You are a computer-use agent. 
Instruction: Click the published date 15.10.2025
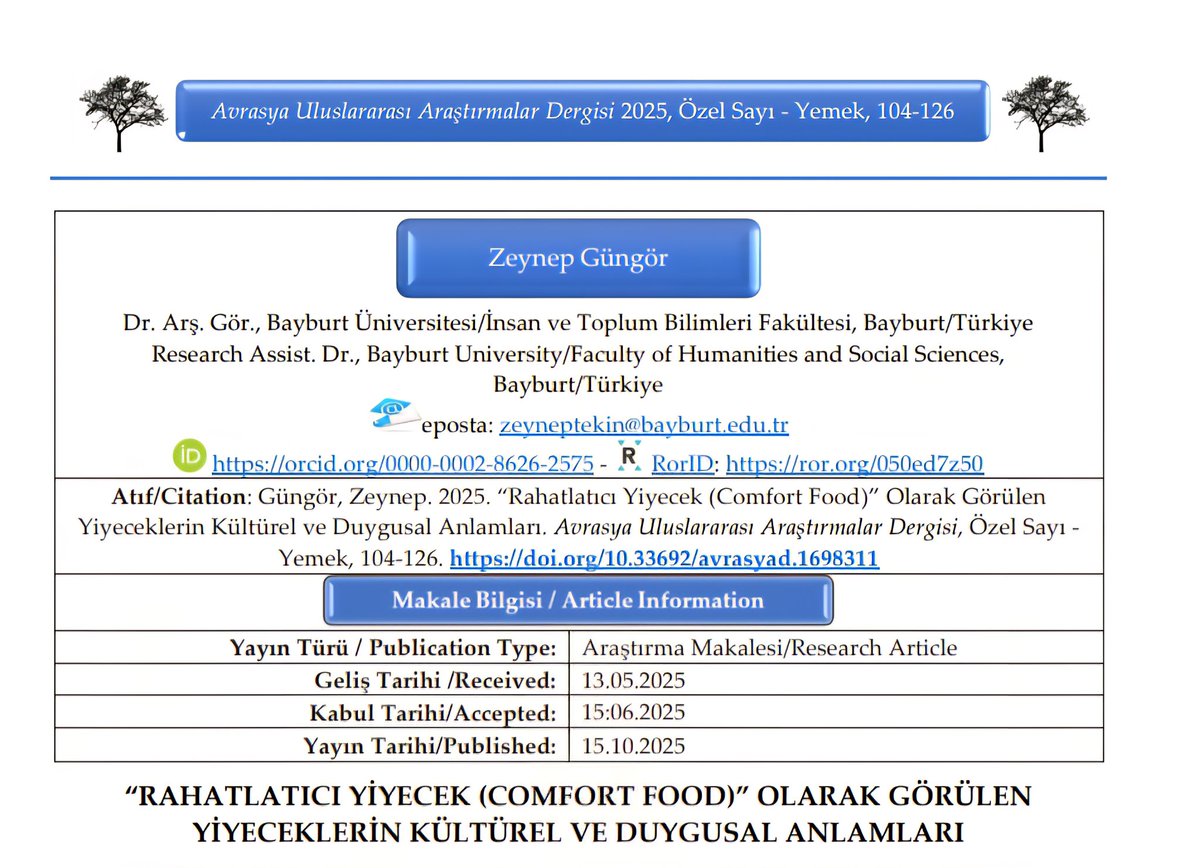point(633,745)
